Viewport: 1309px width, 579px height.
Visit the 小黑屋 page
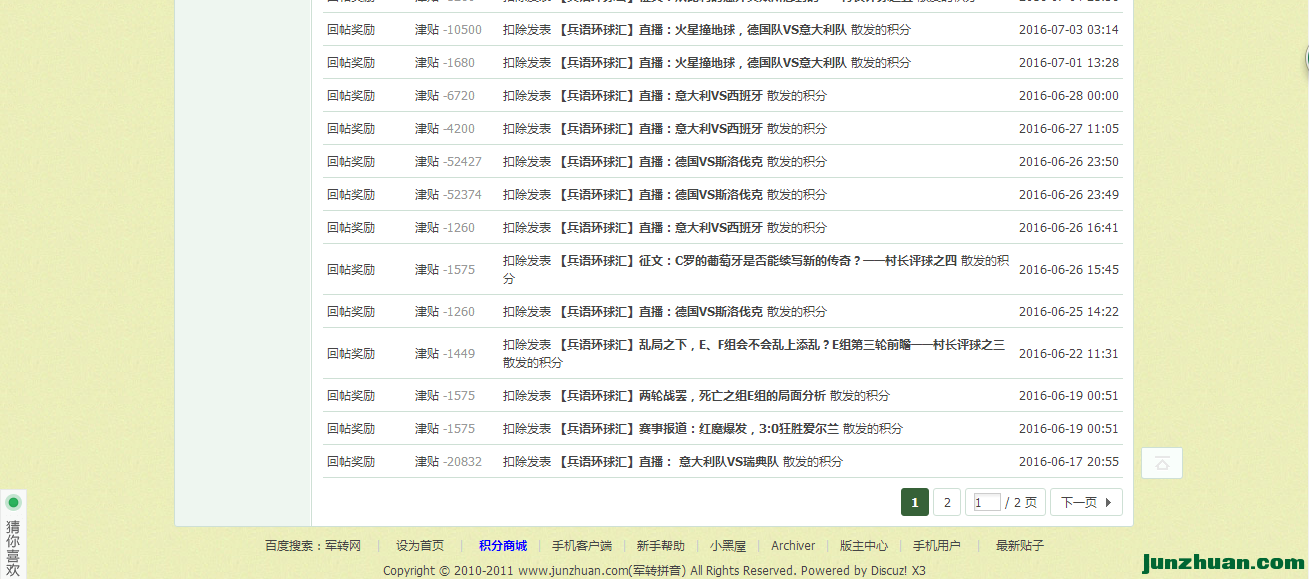[x=728, y=546]
